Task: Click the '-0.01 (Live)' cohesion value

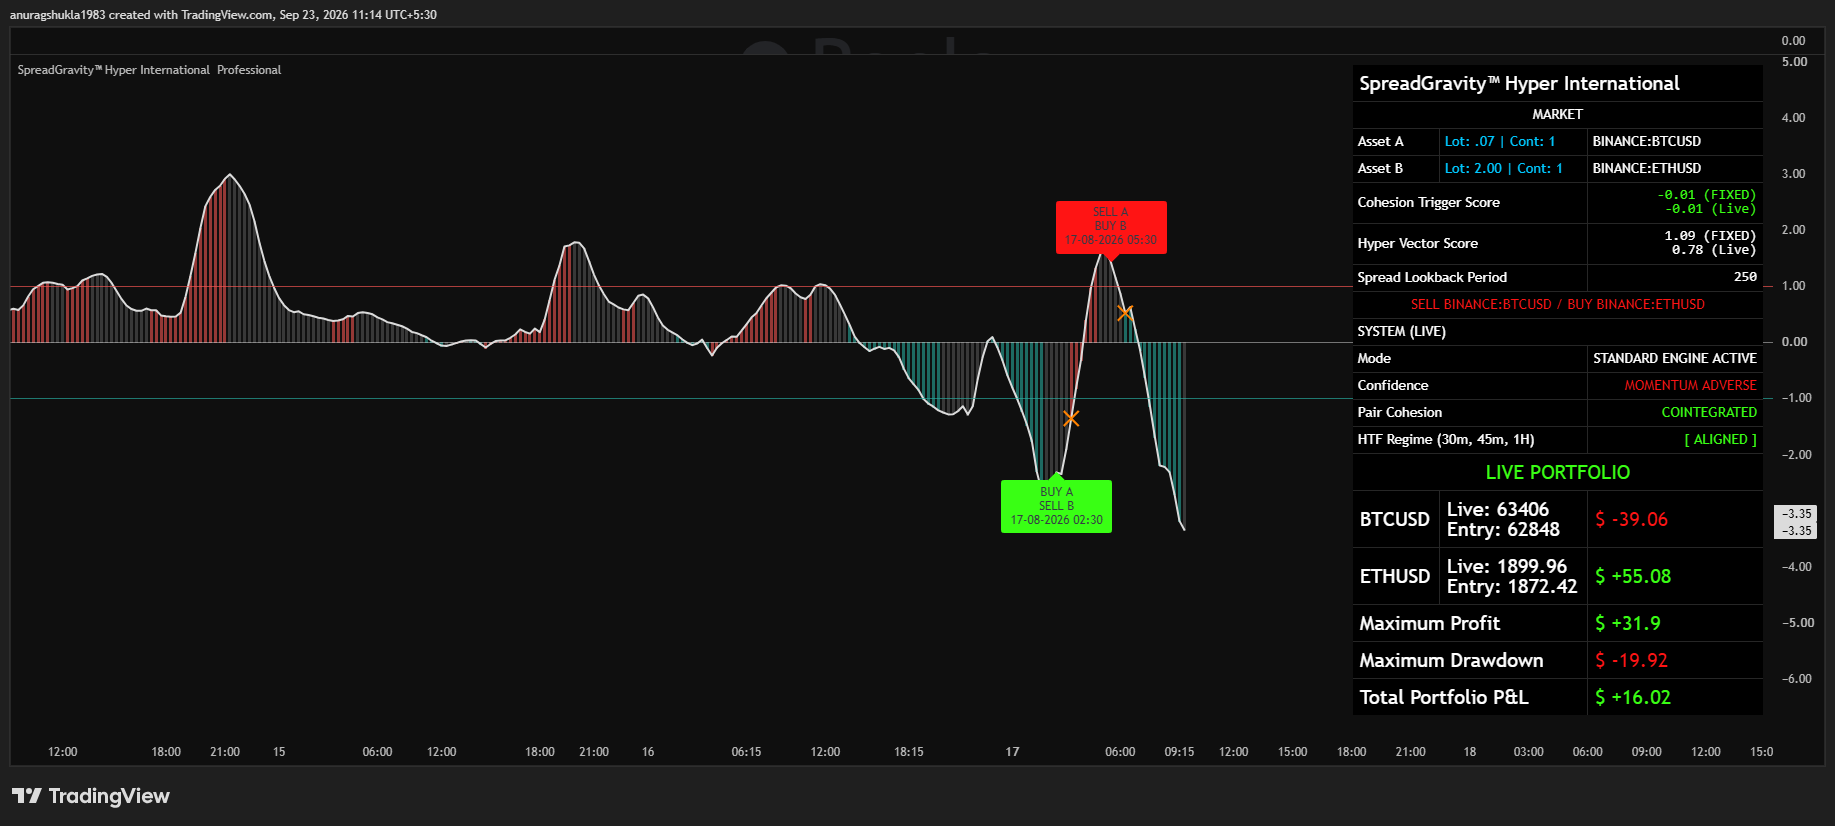Action: point(1710,209)
